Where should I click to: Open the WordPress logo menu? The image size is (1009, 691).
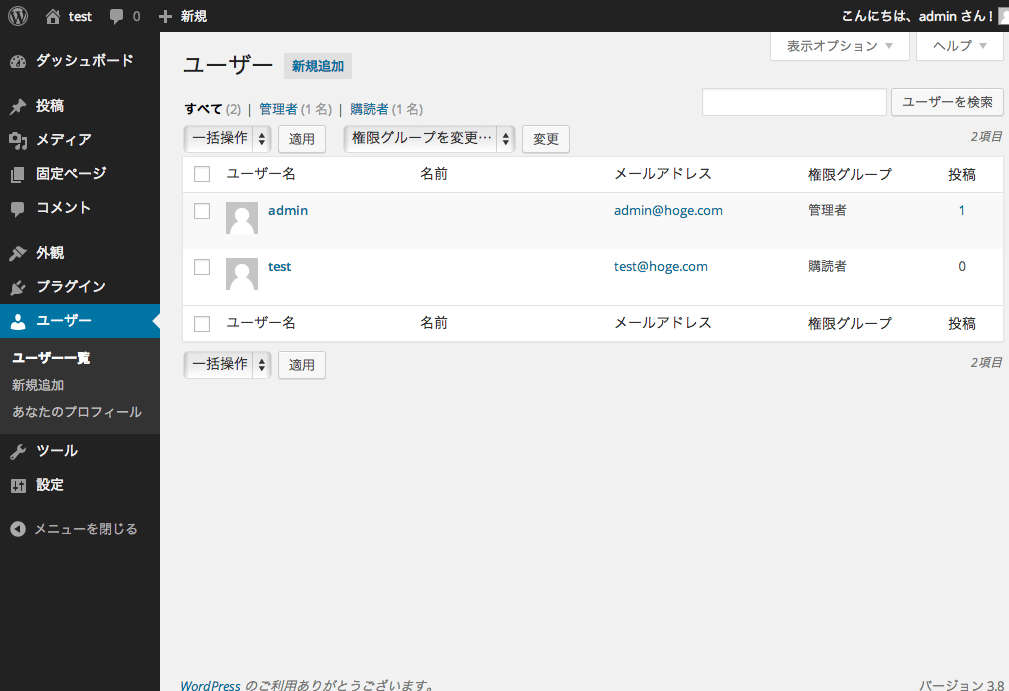point(16,16)
